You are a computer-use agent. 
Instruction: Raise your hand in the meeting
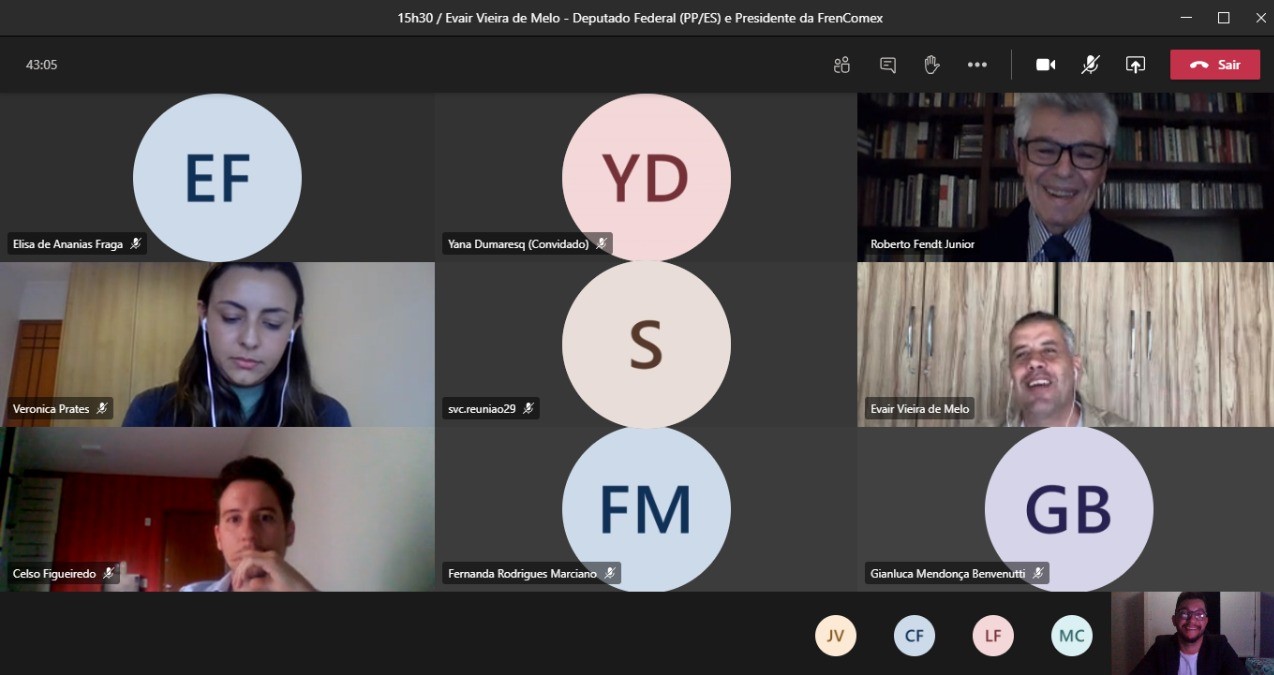pyautogui.click(x=932, y=65)
